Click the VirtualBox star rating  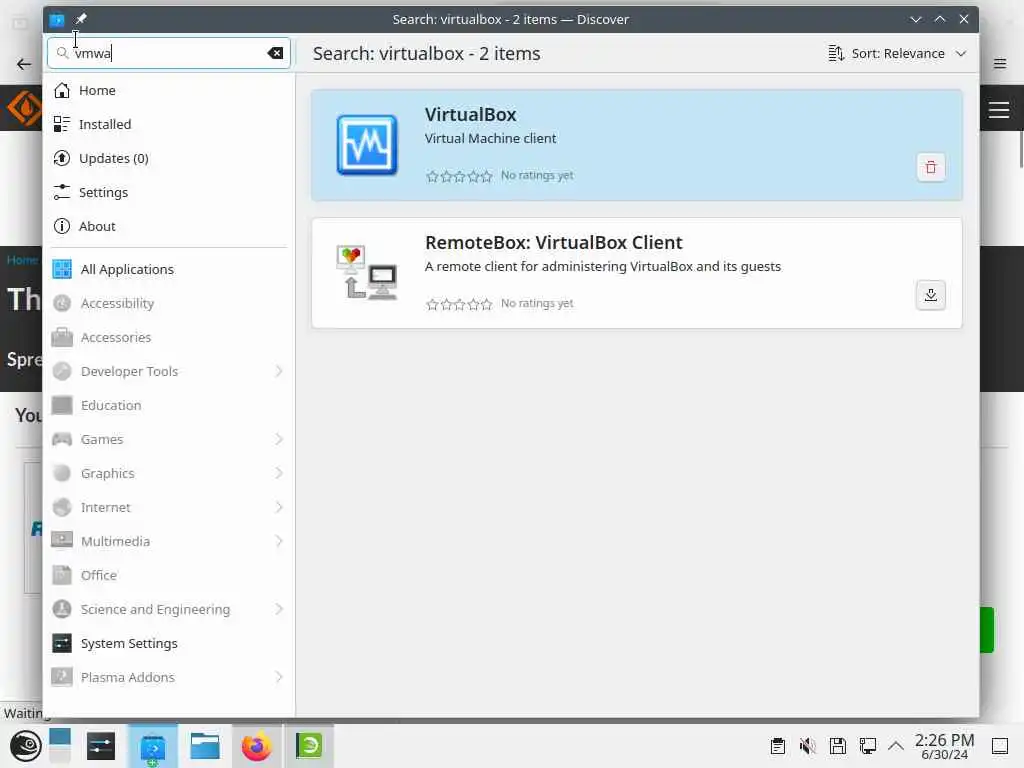pyautogui.click(x=459, y=176)
